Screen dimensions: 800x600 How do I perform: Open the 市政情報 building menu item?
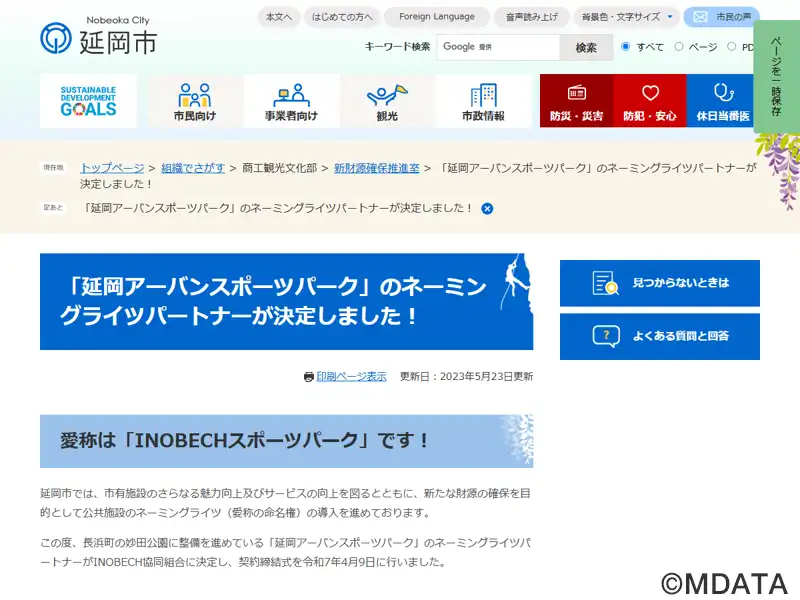point(483,101)
